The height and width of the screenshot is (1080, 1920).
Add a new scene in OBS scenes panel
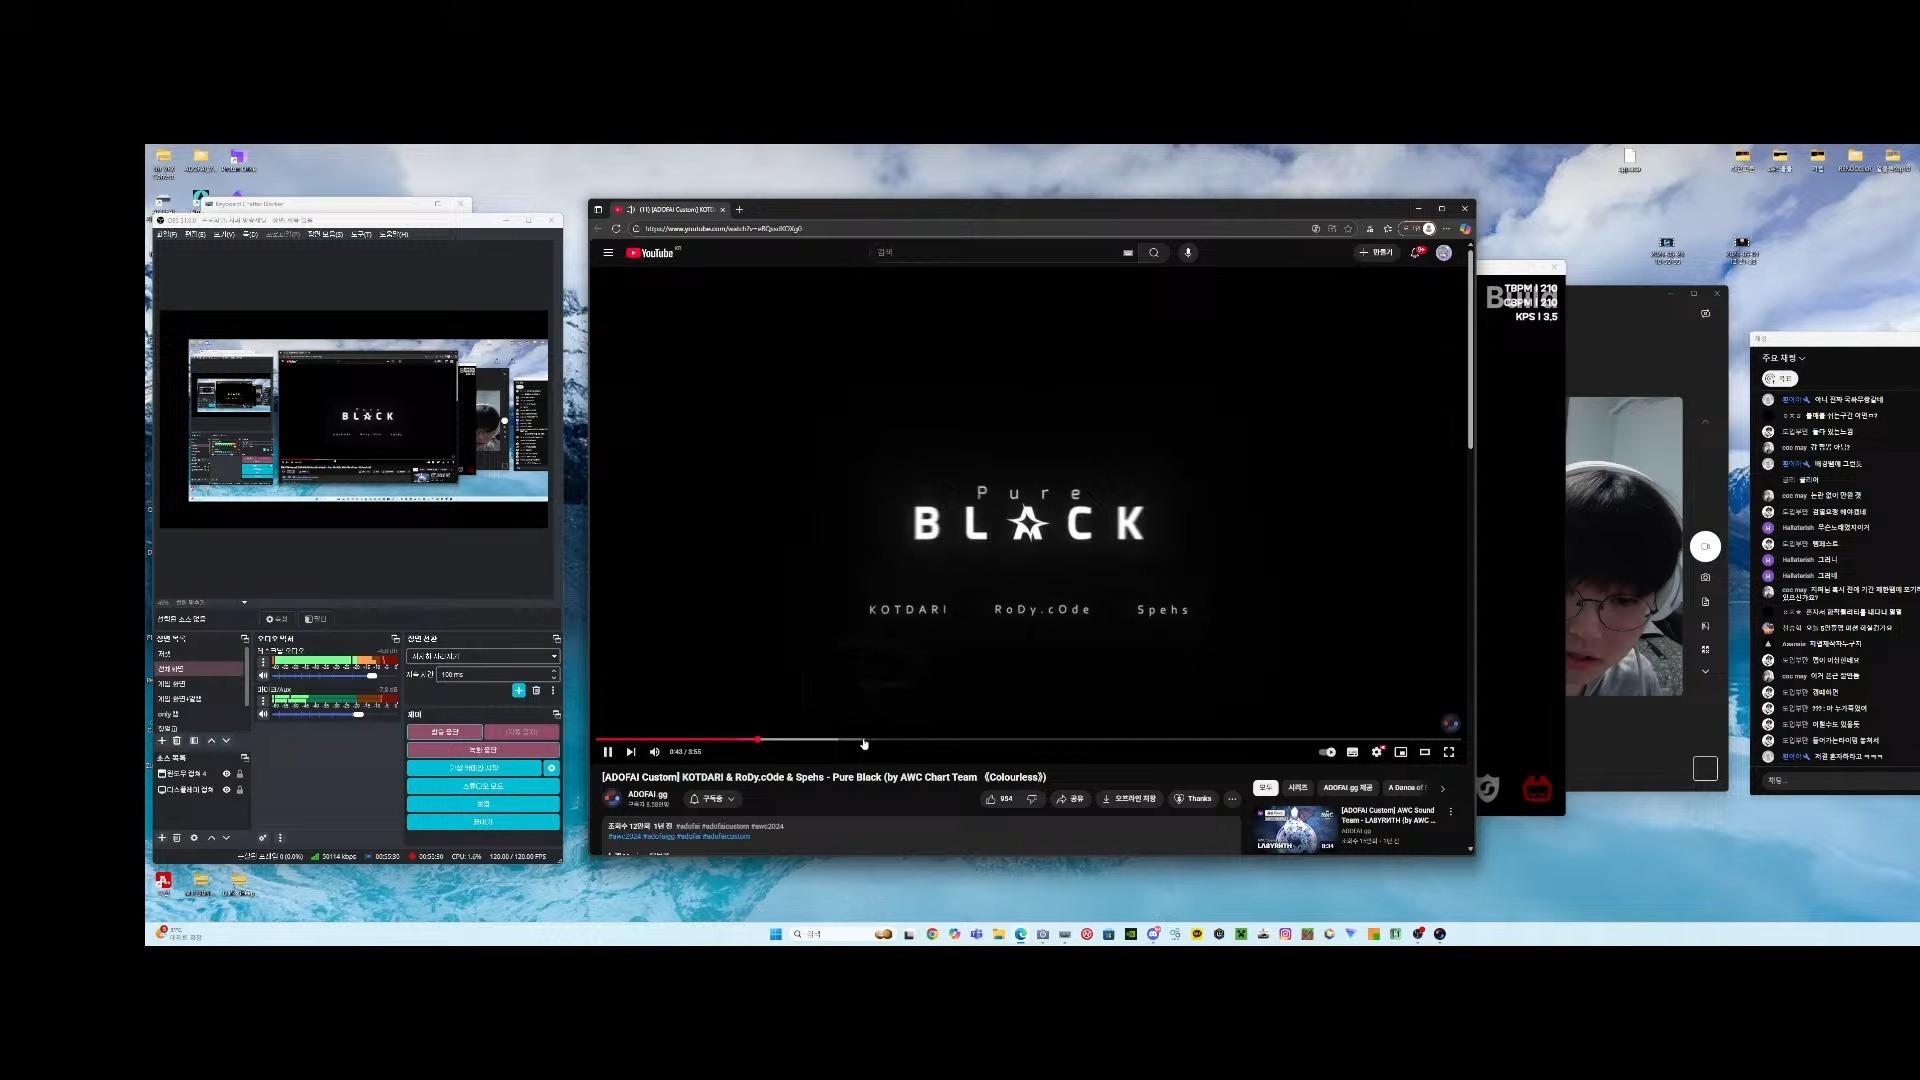161,741
